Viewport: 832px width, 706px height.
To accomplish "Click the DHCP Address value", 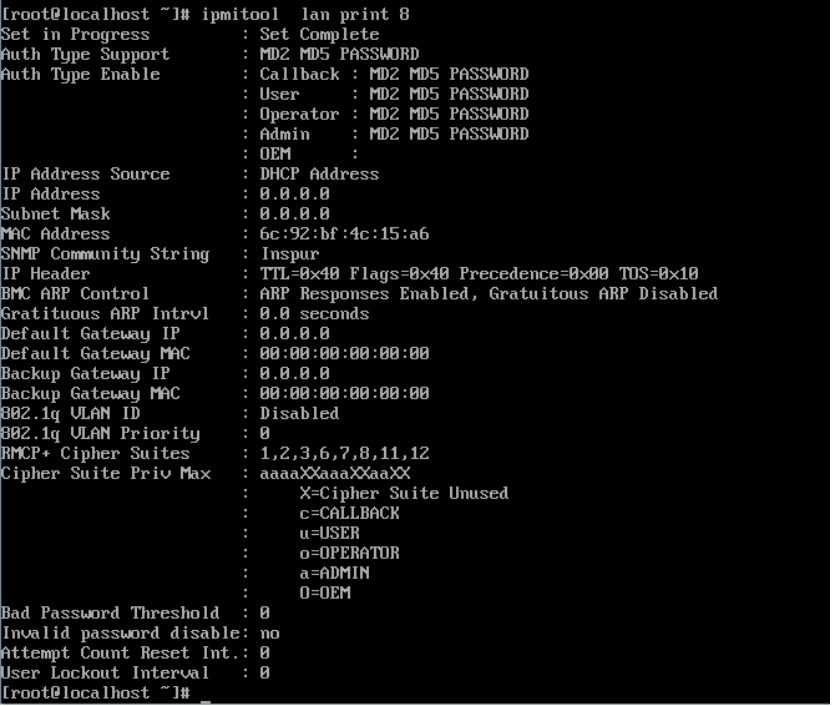I will (x=319, y=174).
